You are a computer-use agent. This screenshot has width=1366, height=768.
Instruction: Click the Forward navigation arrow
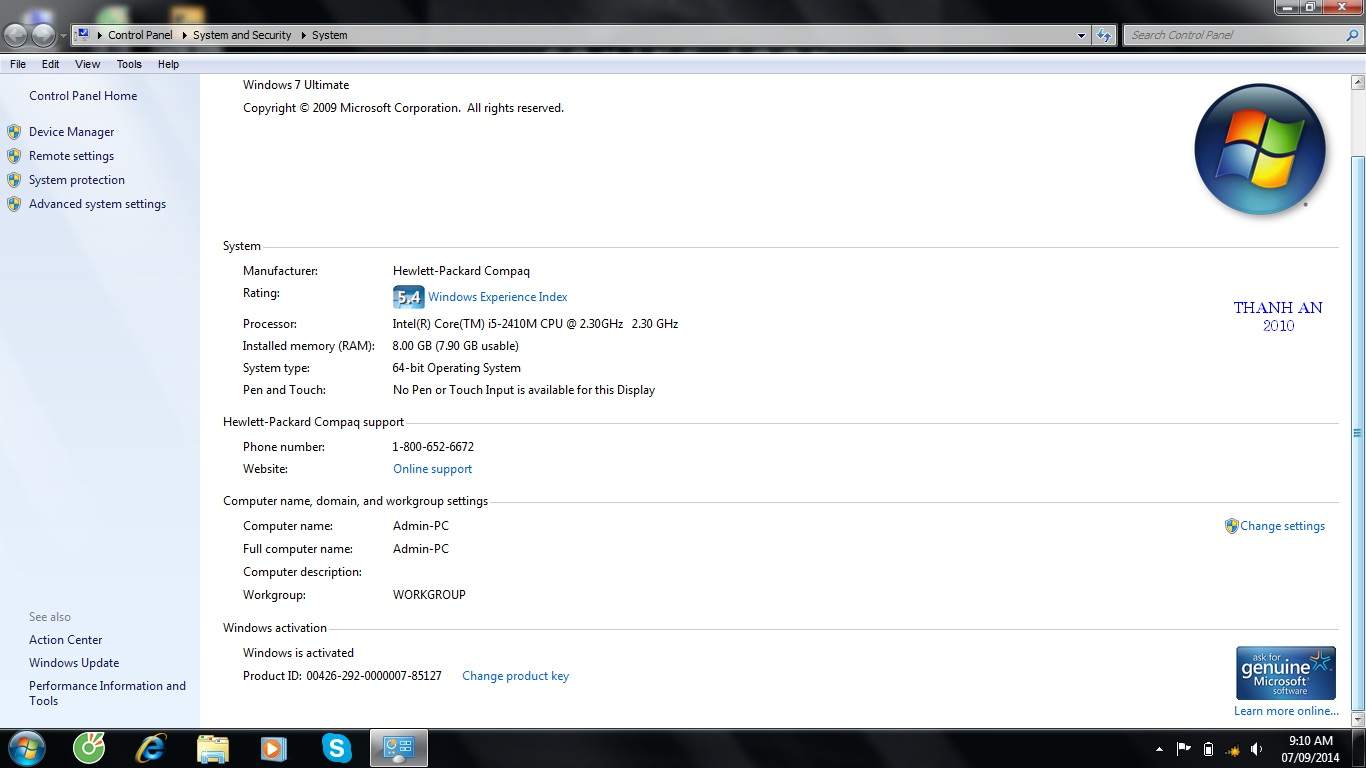pyautogui.click(x=43, y=35)
